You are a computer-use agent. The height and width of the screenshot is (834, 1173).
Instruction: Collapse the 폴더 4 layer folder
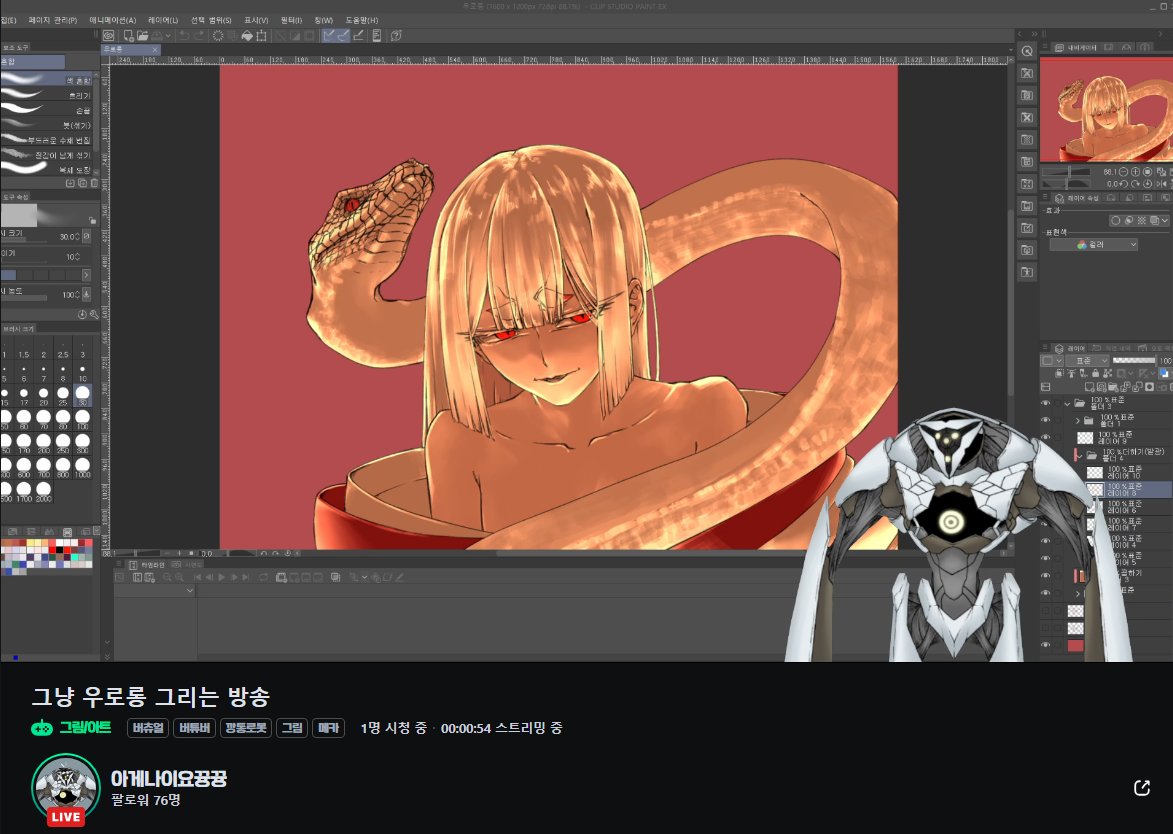(x=1080, y=455)
